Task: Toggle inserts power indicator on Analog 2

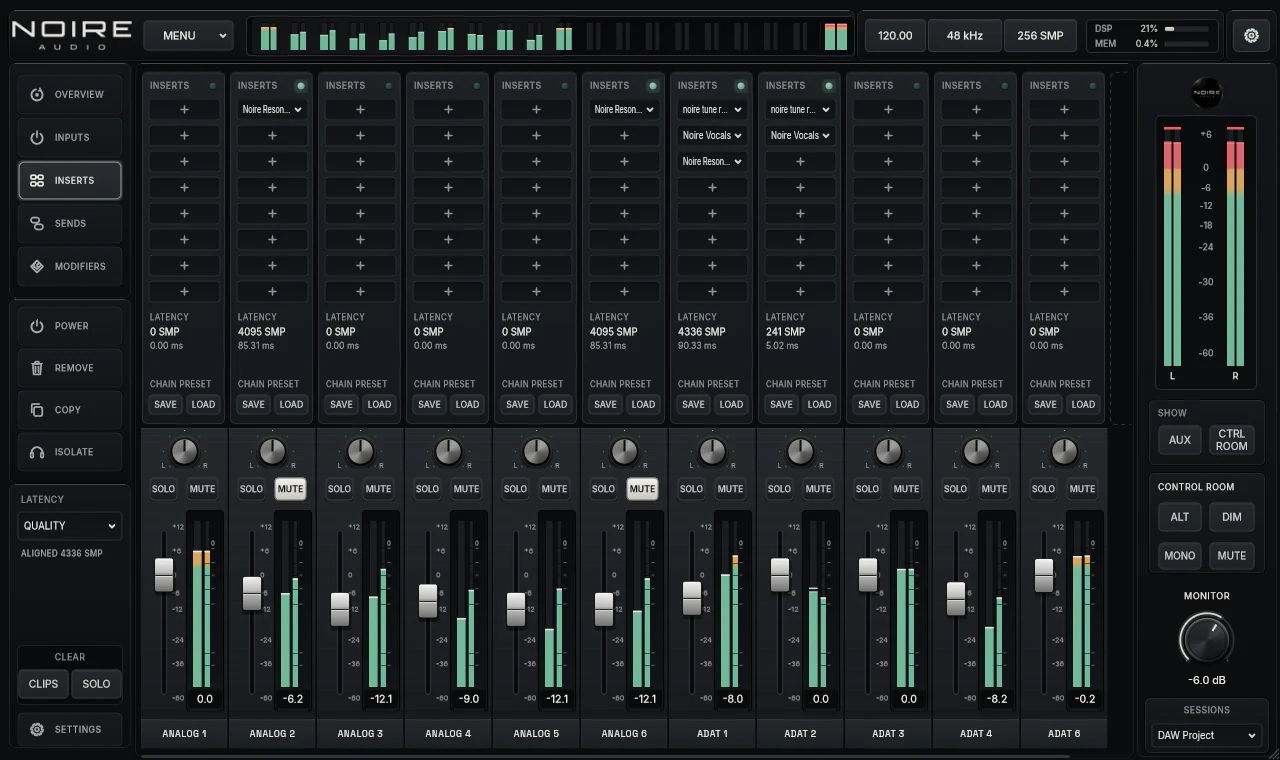Action: click(x=300, y=86)
